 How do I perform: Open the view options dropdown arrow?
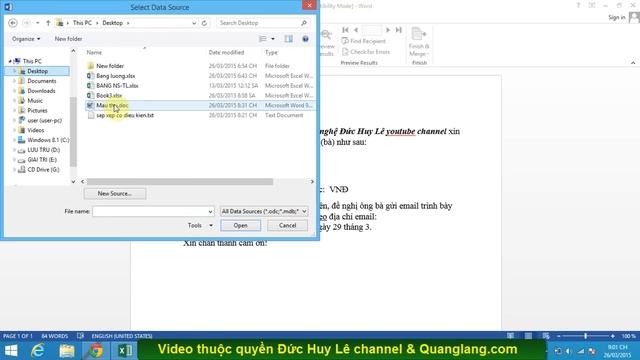273,39
